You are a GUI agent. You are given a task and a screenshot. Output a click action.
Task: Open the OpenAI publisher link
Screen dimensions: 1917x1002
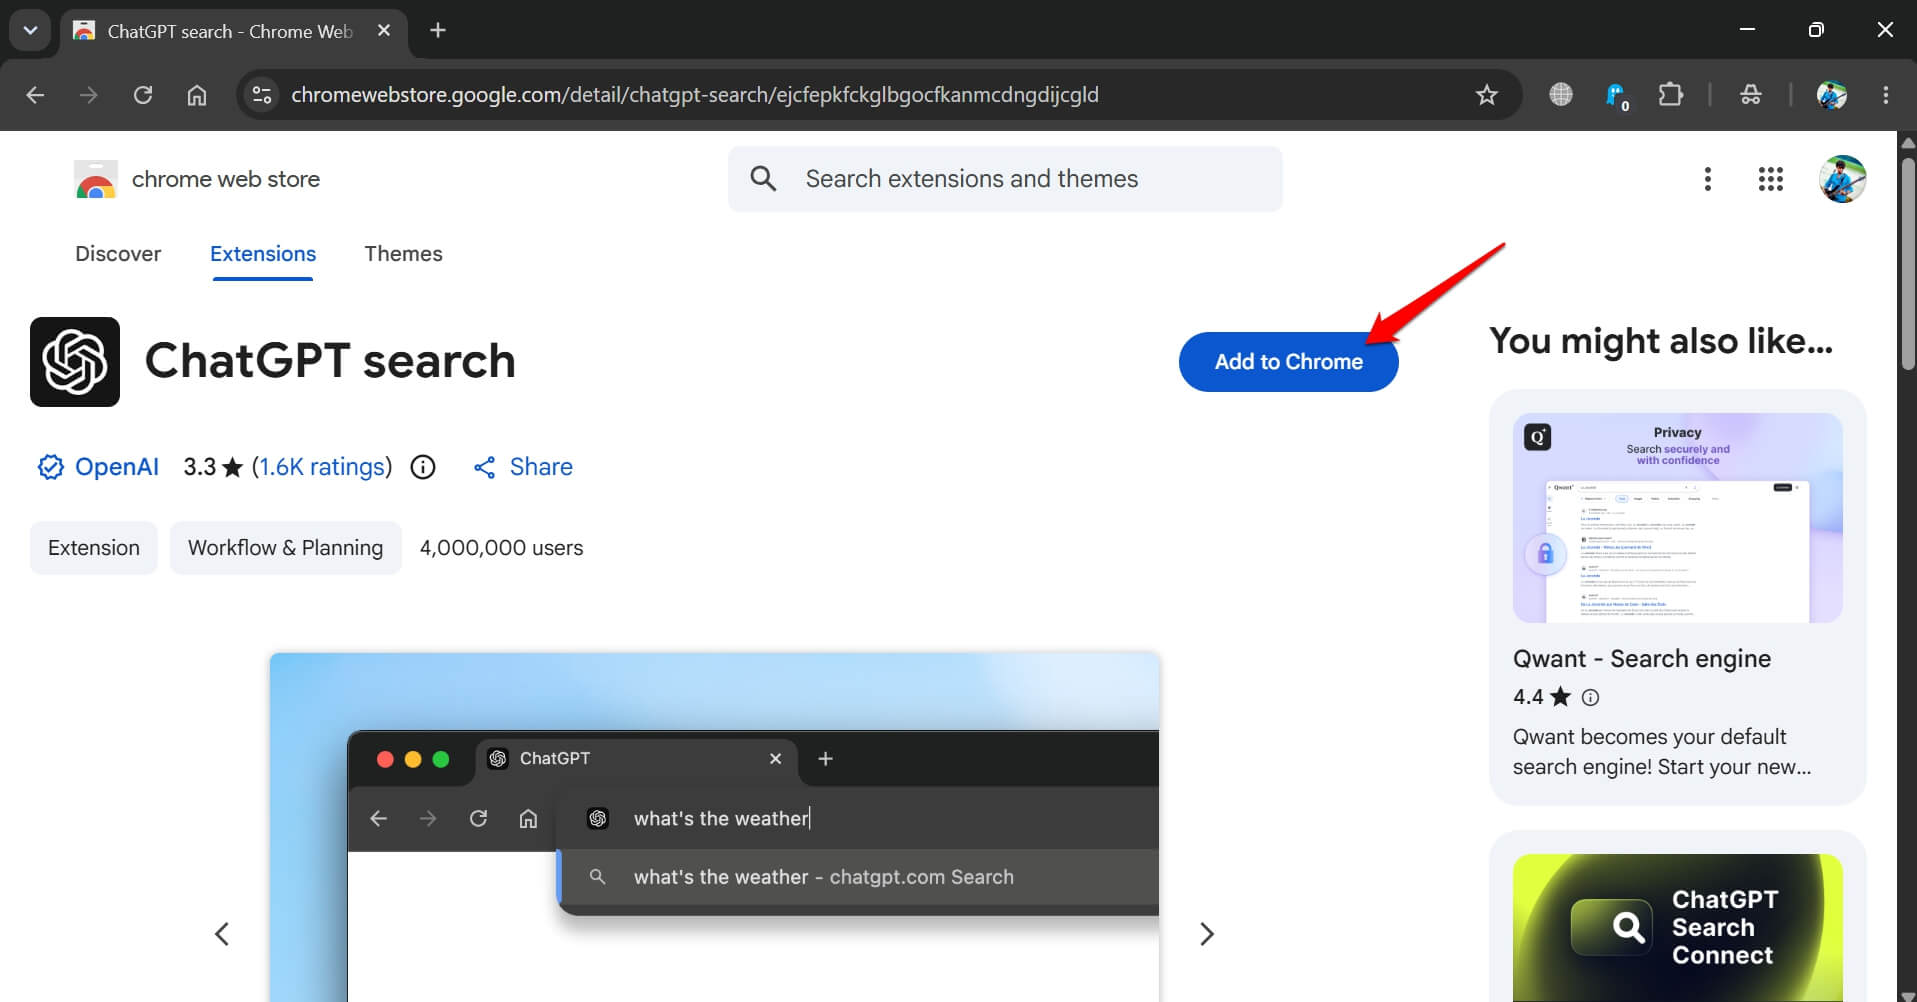pyautogui.click(x=116, y=467)
